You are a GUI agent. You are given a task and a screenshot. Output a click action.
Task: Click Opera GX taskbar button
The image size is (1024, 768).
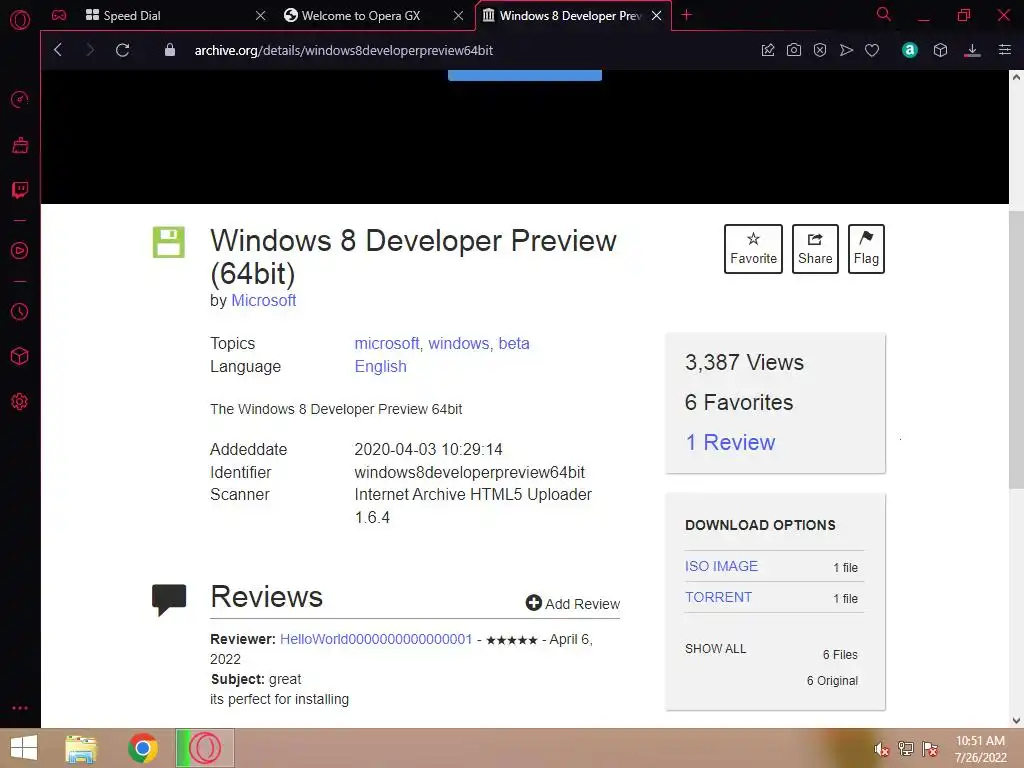pos(205,748)
